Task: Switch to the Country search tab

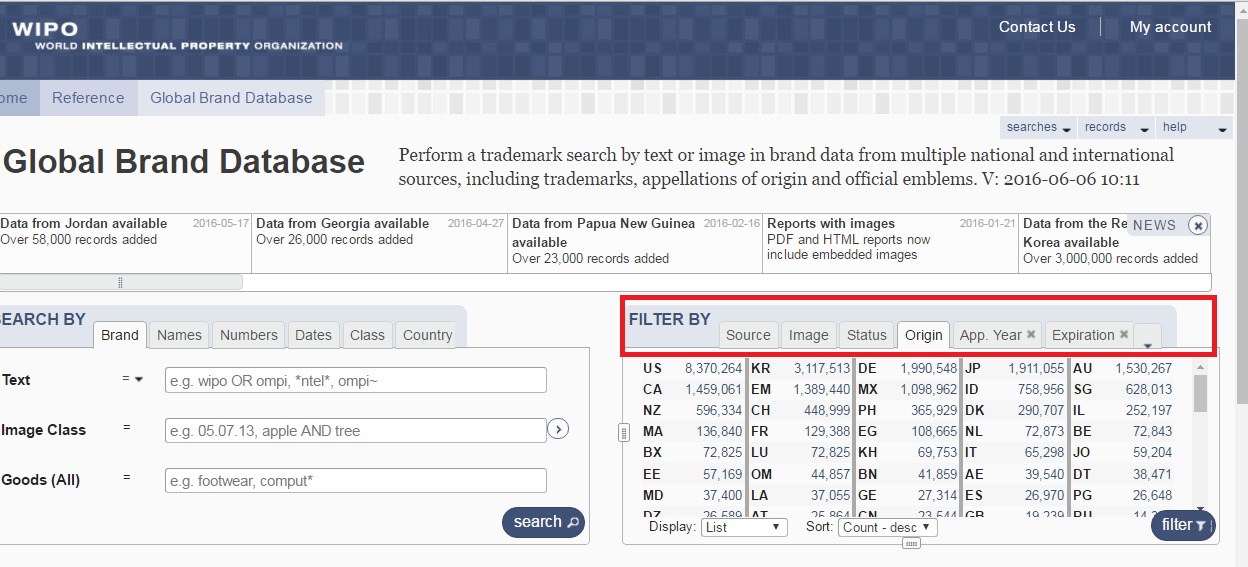Action: [x=428, y=335]
